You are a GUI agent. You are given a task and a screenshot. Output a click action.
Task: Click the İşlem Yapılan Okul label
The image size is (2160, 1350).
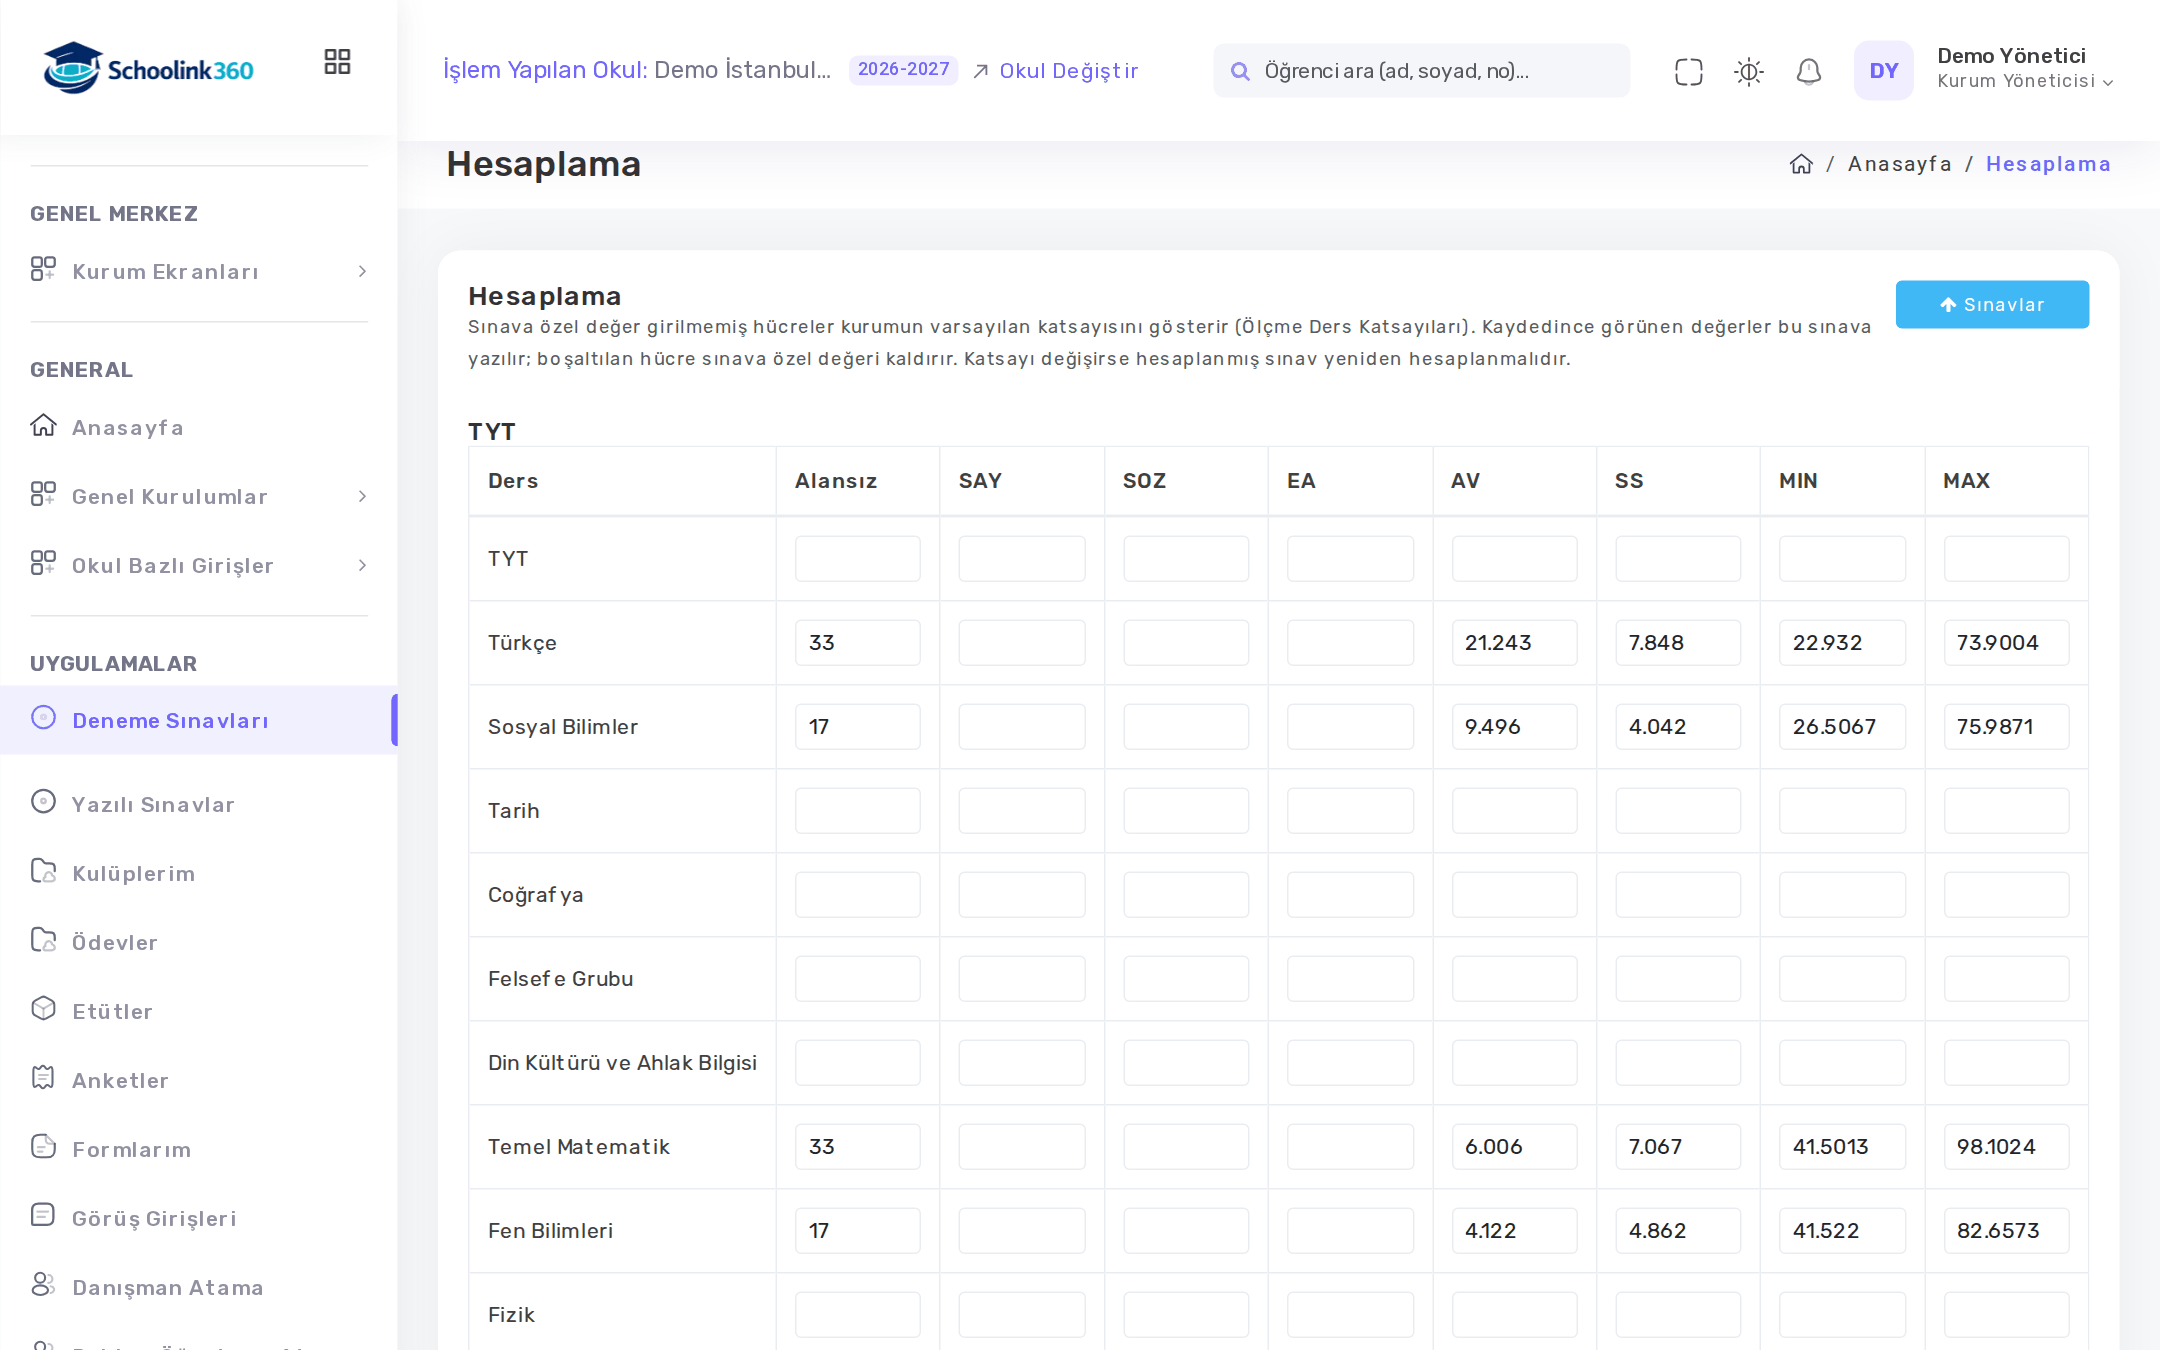[x=545, y=70]
